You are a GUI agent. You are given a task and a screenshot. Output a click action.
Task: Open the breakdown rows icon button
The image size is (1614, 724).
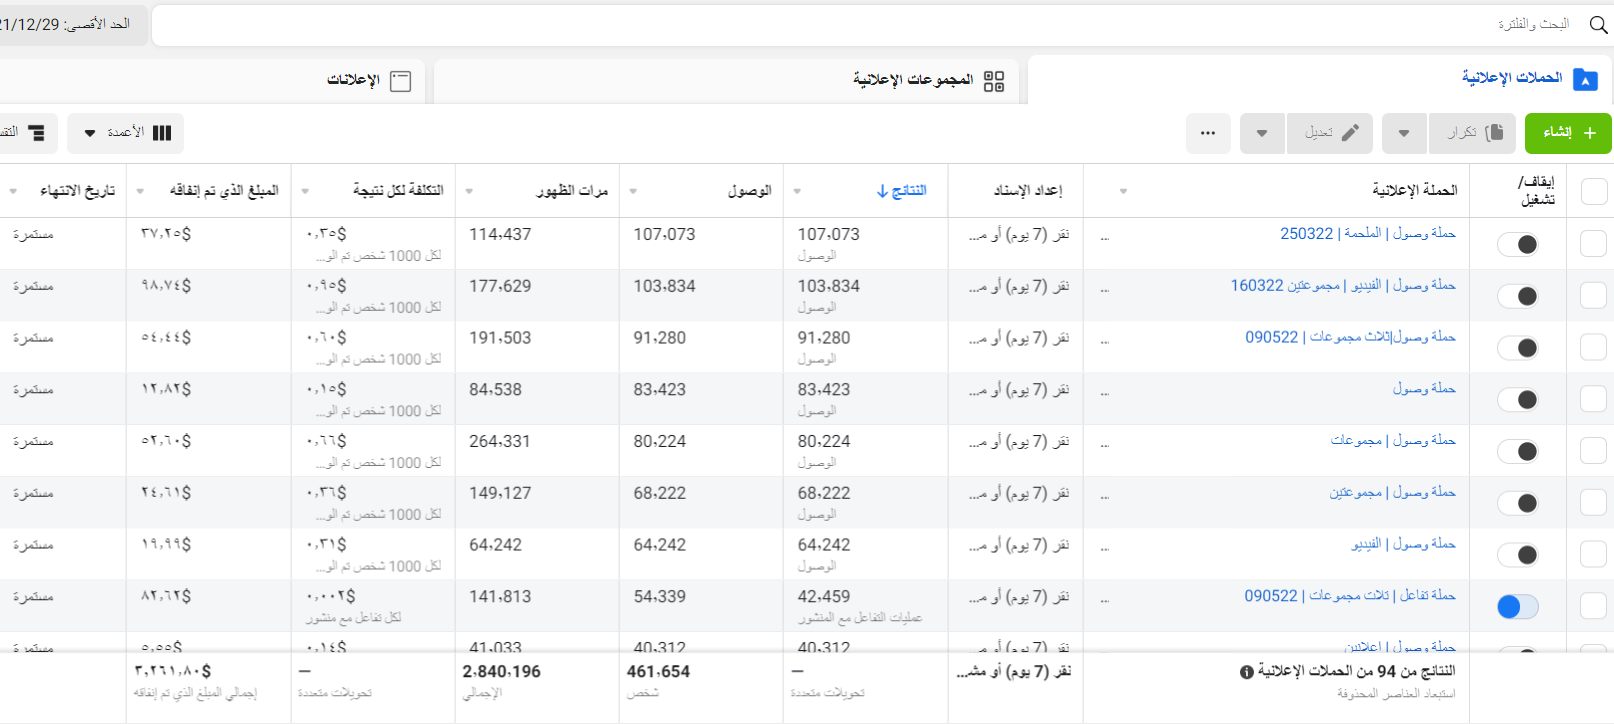coord(30,133)
